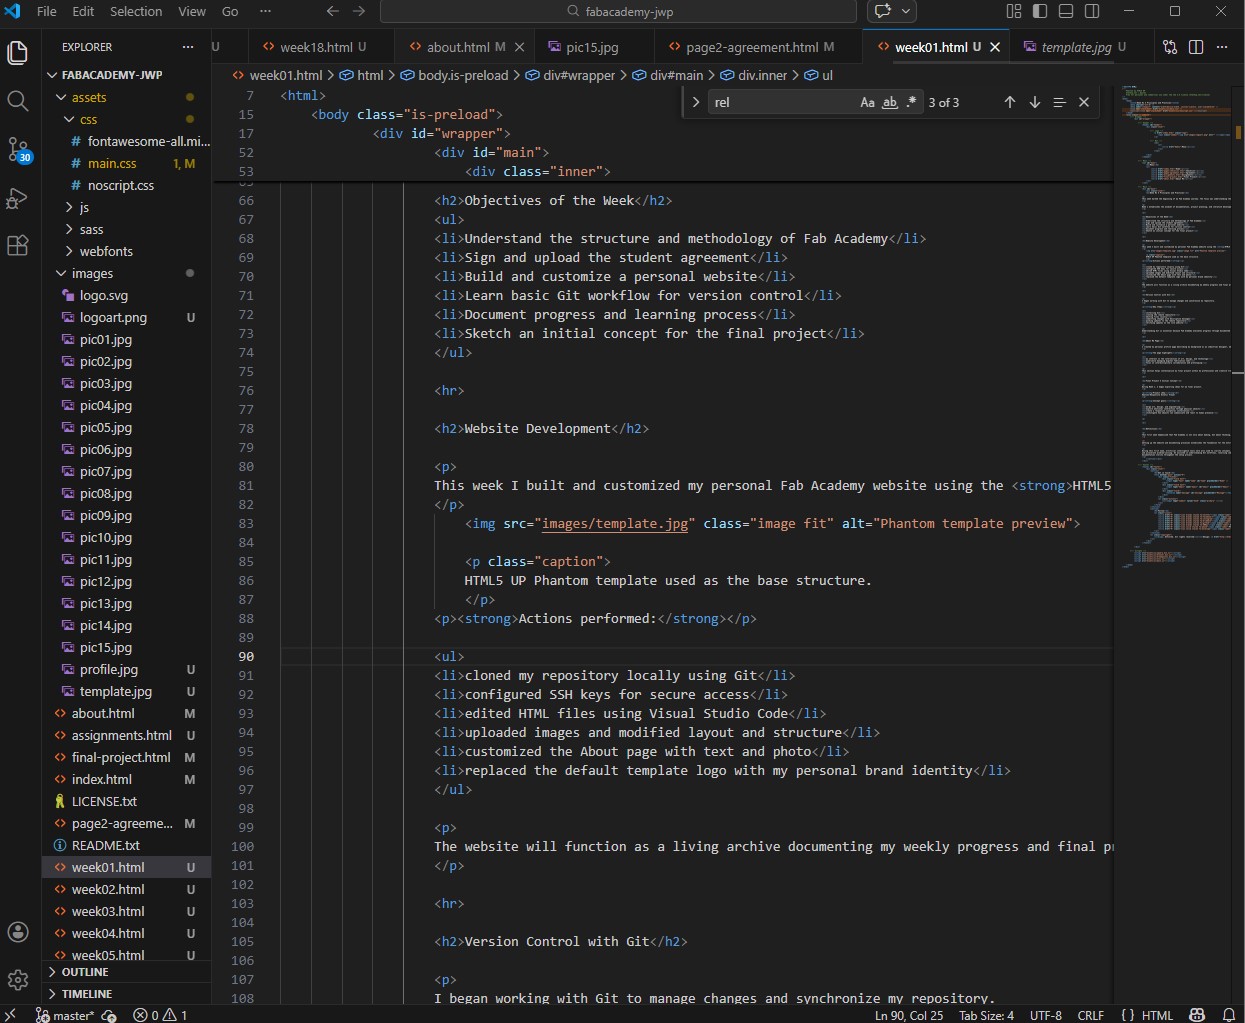Toggle Use Regular Expression in find widget
The width and height of the screenshot is (1245, 1023).
click(911, 102)
